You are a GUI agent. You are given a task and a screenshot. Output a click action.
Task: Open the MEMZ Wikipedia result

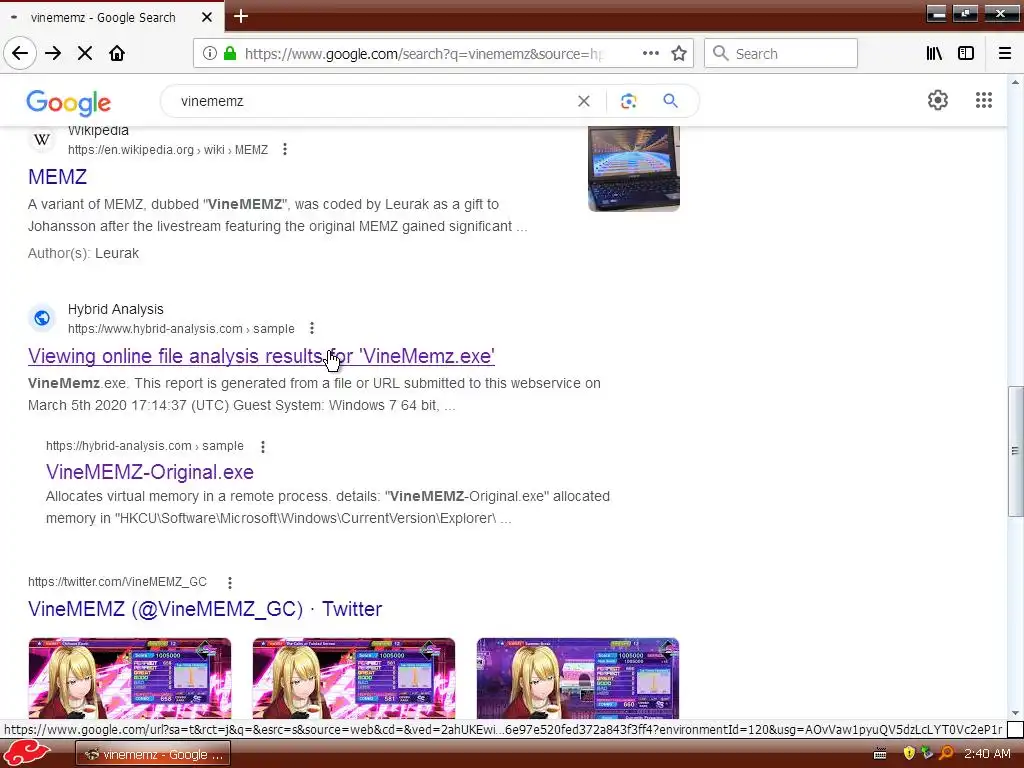[57, 177]
